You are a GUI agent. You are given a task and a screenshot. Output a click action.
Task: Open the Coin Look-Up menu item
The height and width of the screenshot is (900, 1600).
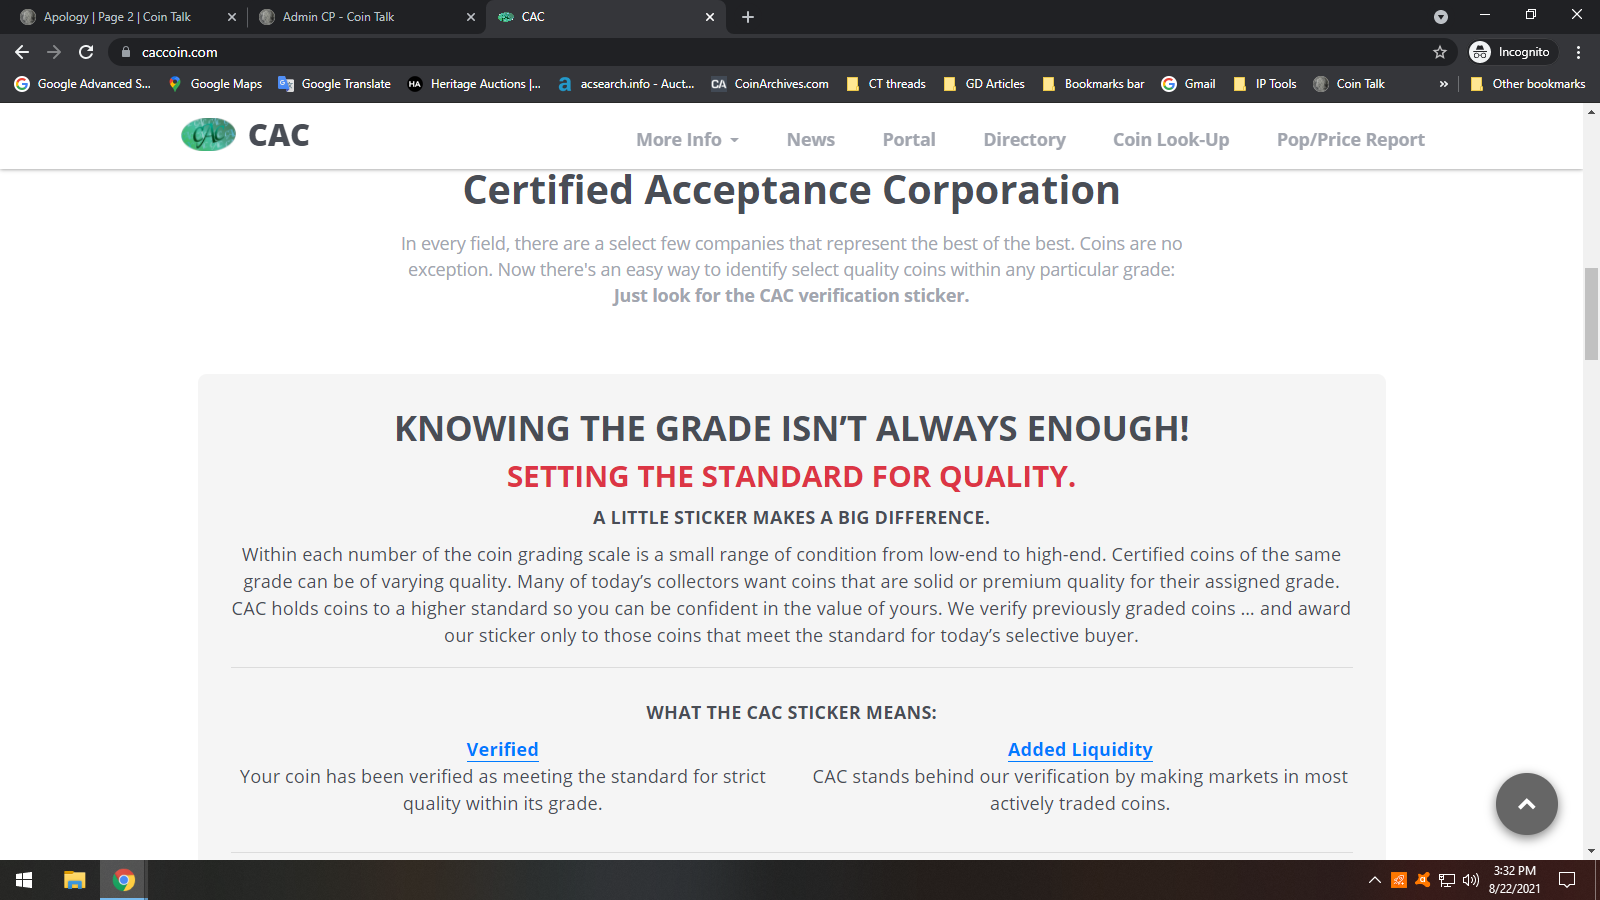[1170, 140]
